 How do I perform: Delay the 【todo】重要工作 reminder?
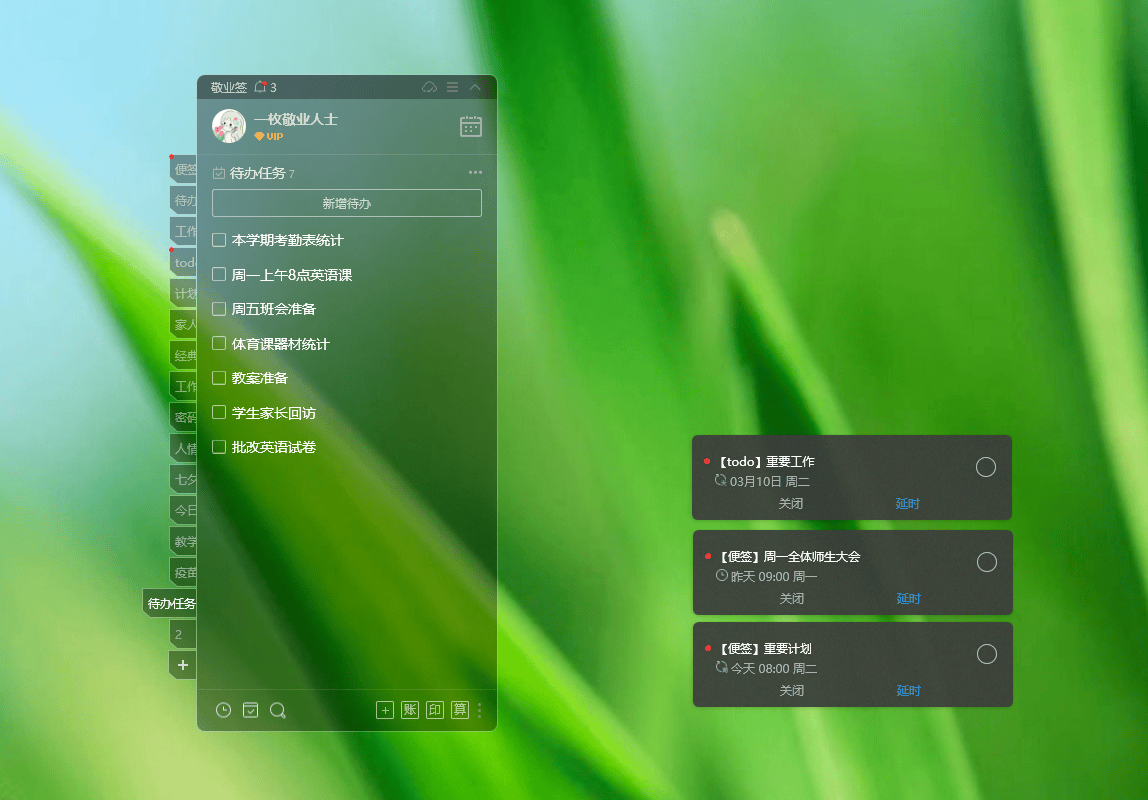907,504
